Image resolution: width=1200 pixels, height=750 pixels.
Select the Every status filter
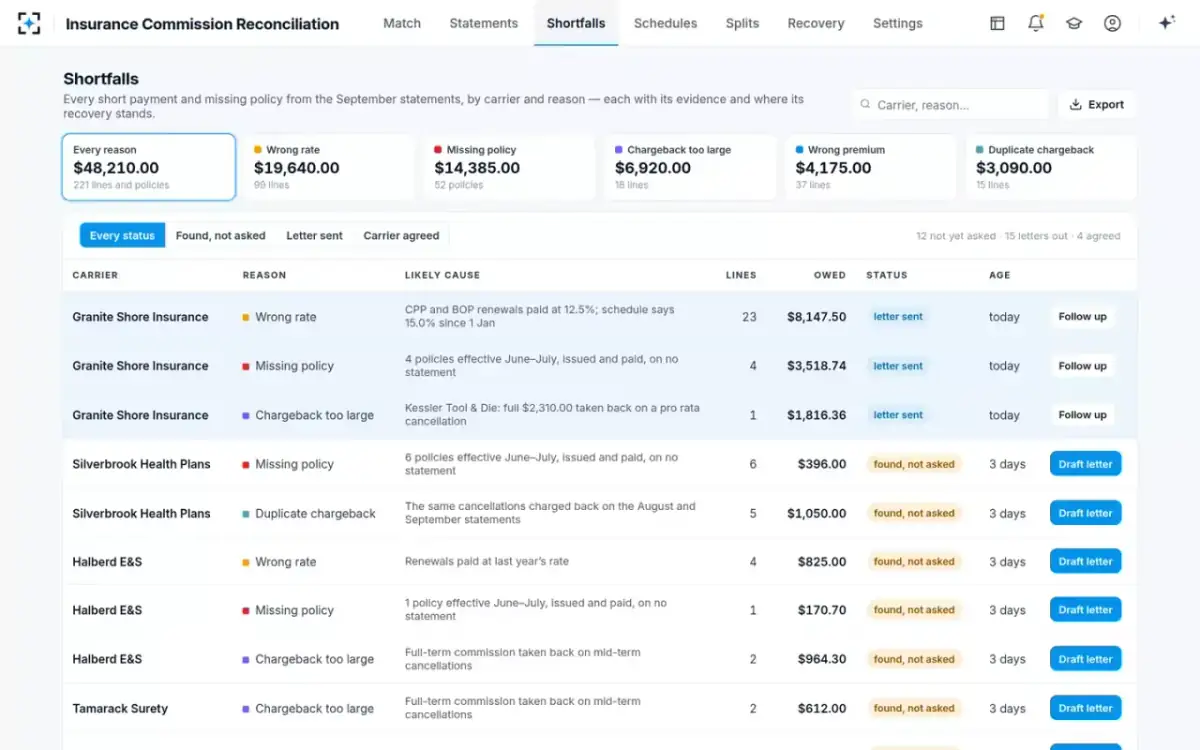pos(122,236)
